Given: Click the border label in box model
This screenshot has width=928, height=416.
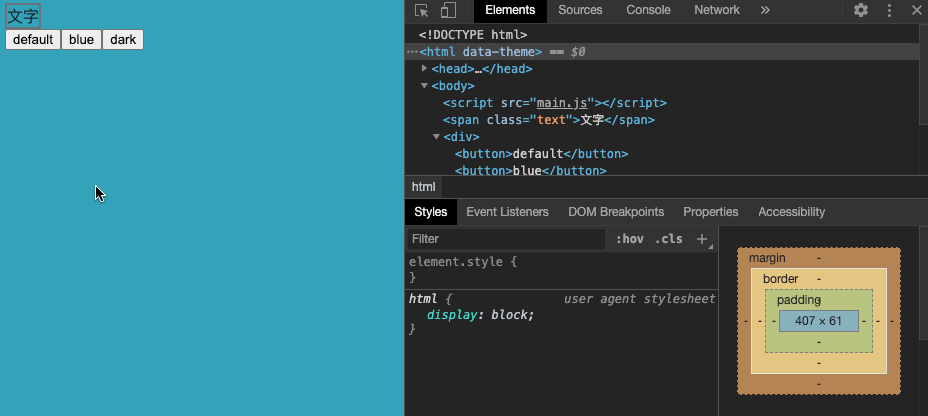Looking at the screenshot, I should [x=781, y=279].
